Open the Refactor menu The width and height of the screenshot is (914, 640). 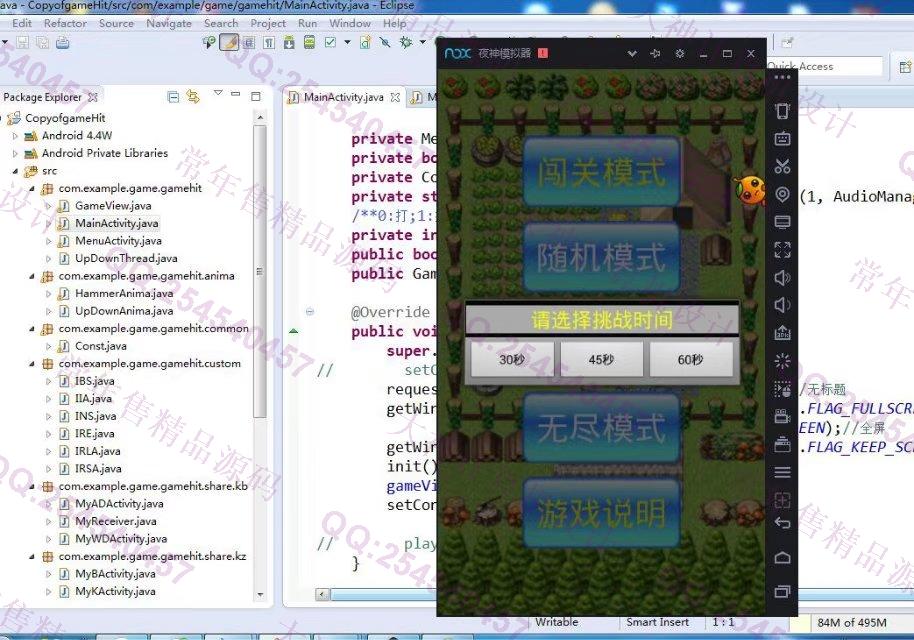(65, 23)
